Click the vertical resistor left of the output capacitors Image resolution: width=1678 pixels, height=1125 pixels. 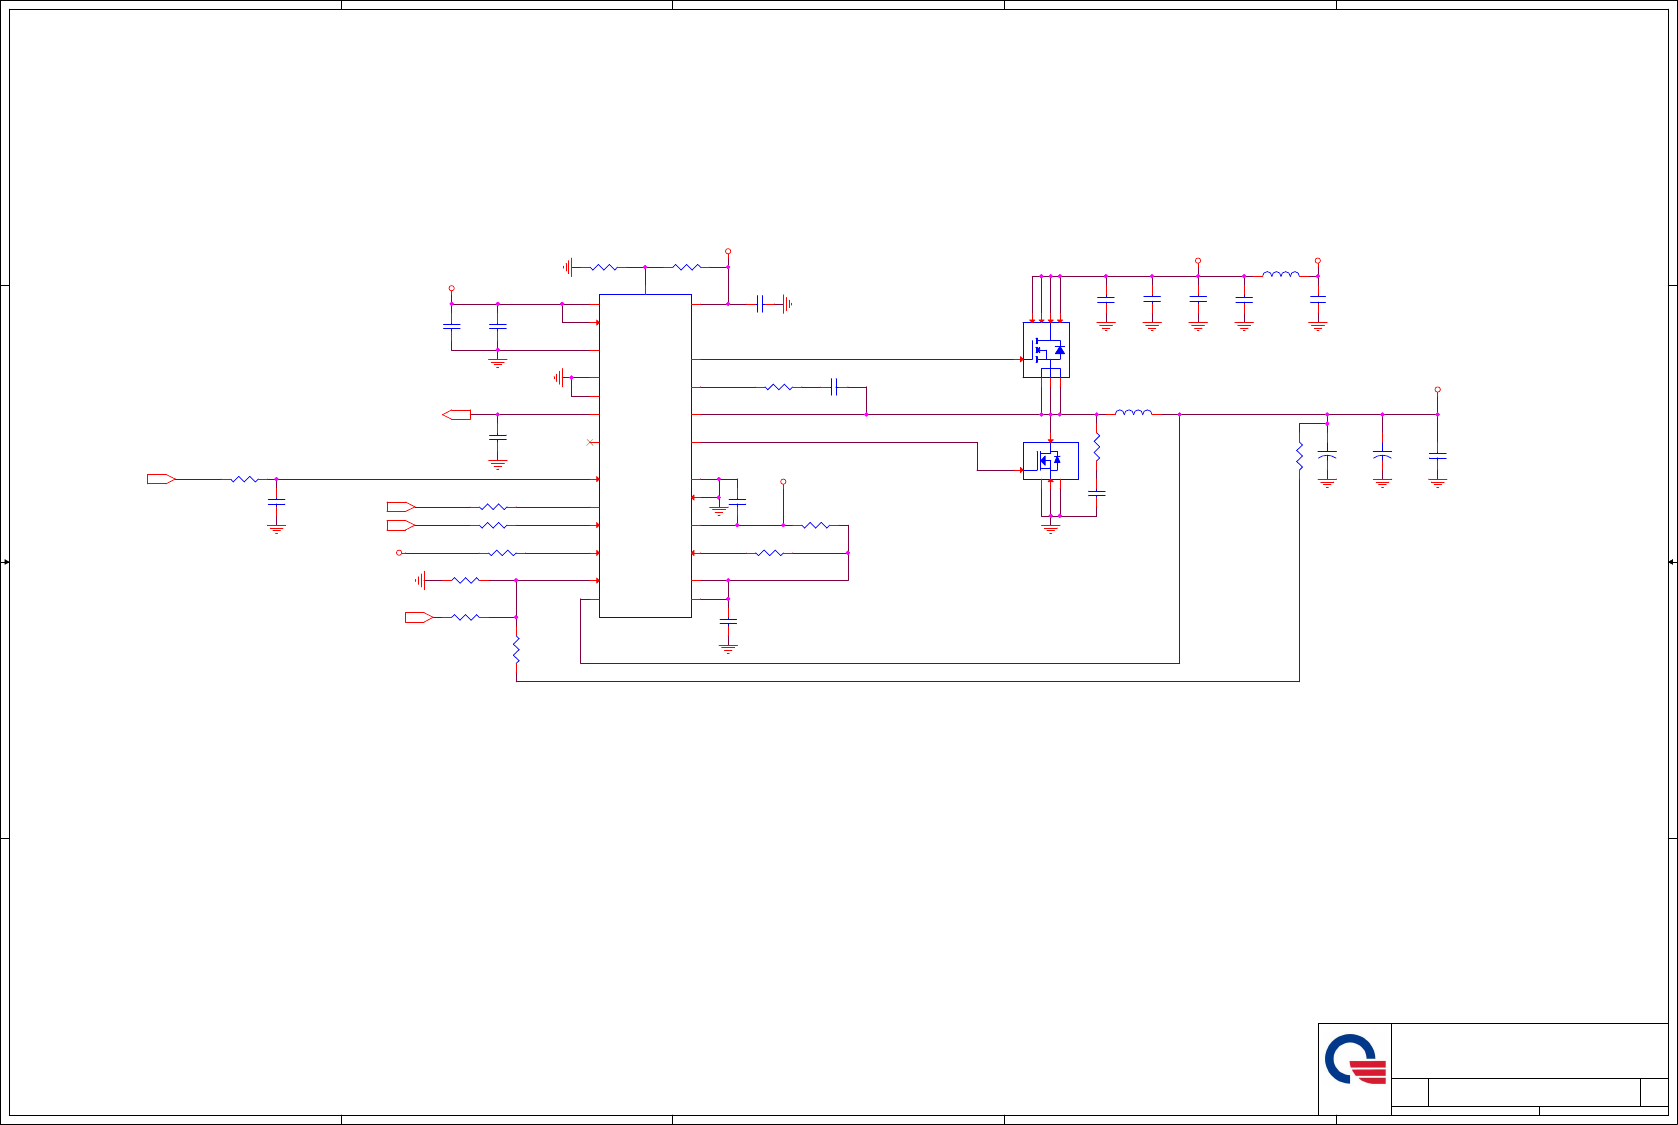pos(1299,456)
